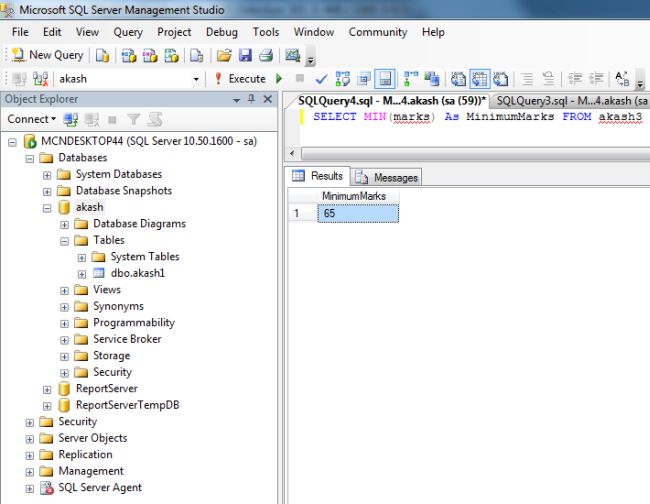Select Results to Grid icon

pyautogui.click(x=480, y=79)
